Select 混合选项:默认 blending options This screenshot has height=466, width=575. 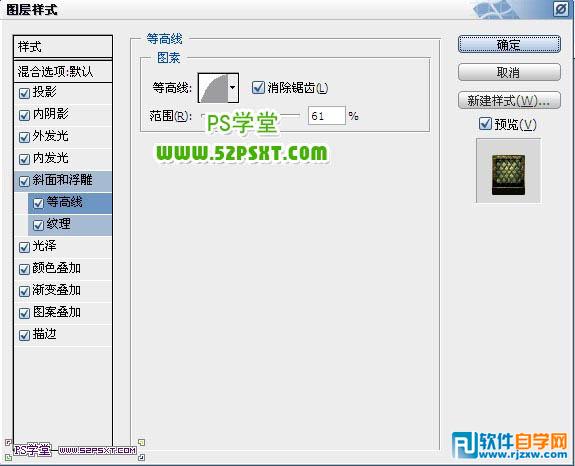63,71
